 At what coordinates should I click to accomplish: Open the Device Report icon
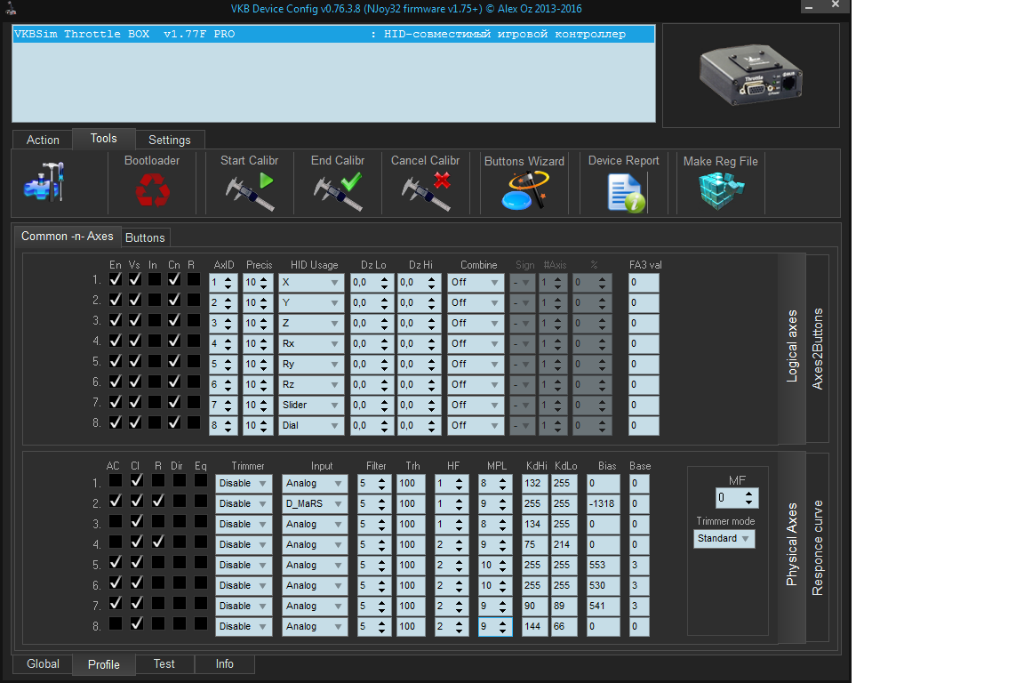pos(626,193)
